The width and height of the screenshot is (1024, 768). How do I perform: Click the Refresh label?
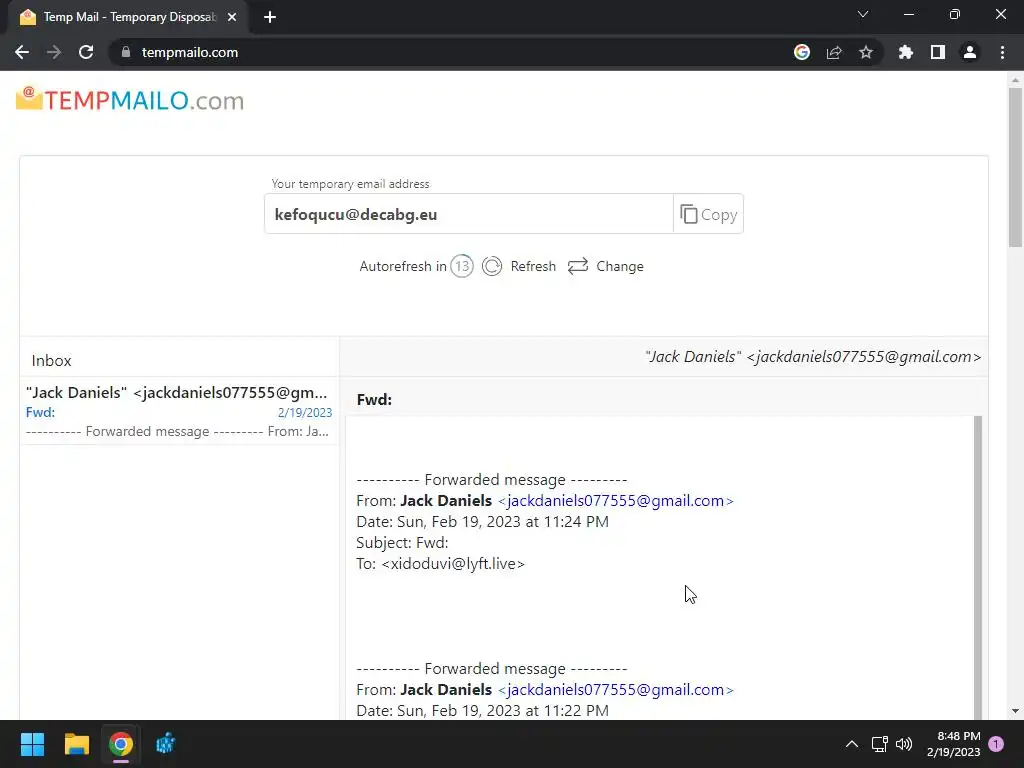point(533,266)
